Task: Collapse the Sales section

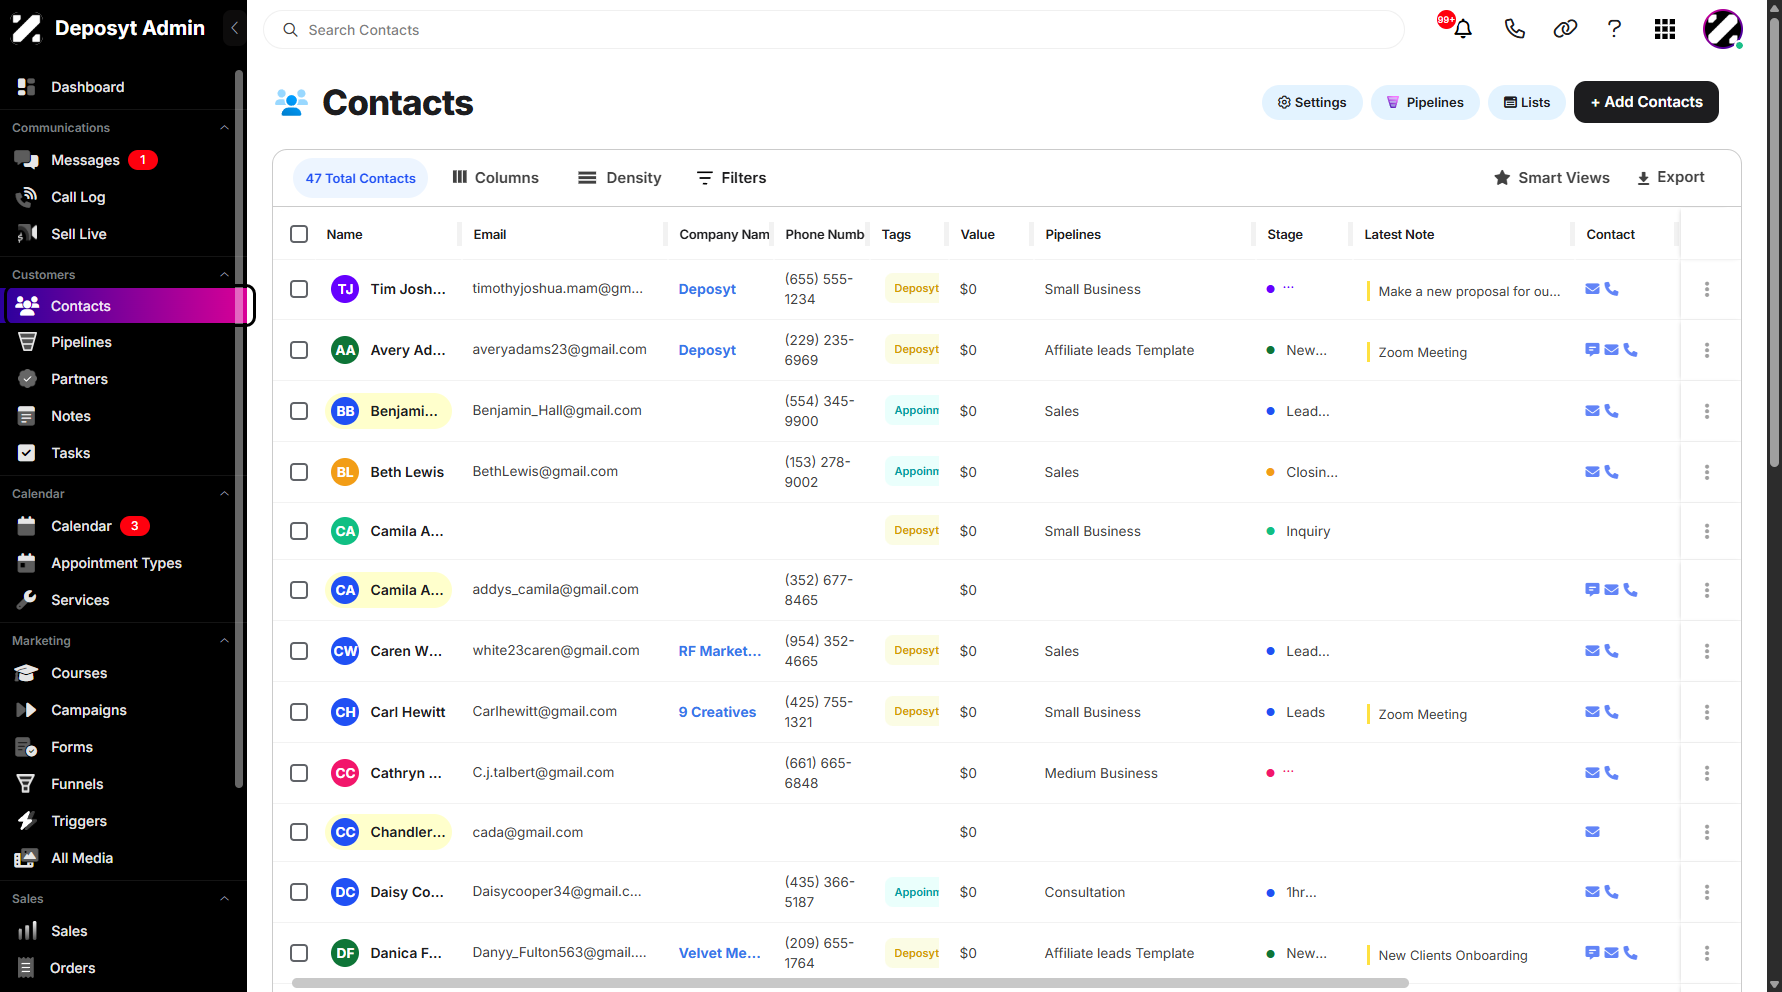Action: point(224,899)
